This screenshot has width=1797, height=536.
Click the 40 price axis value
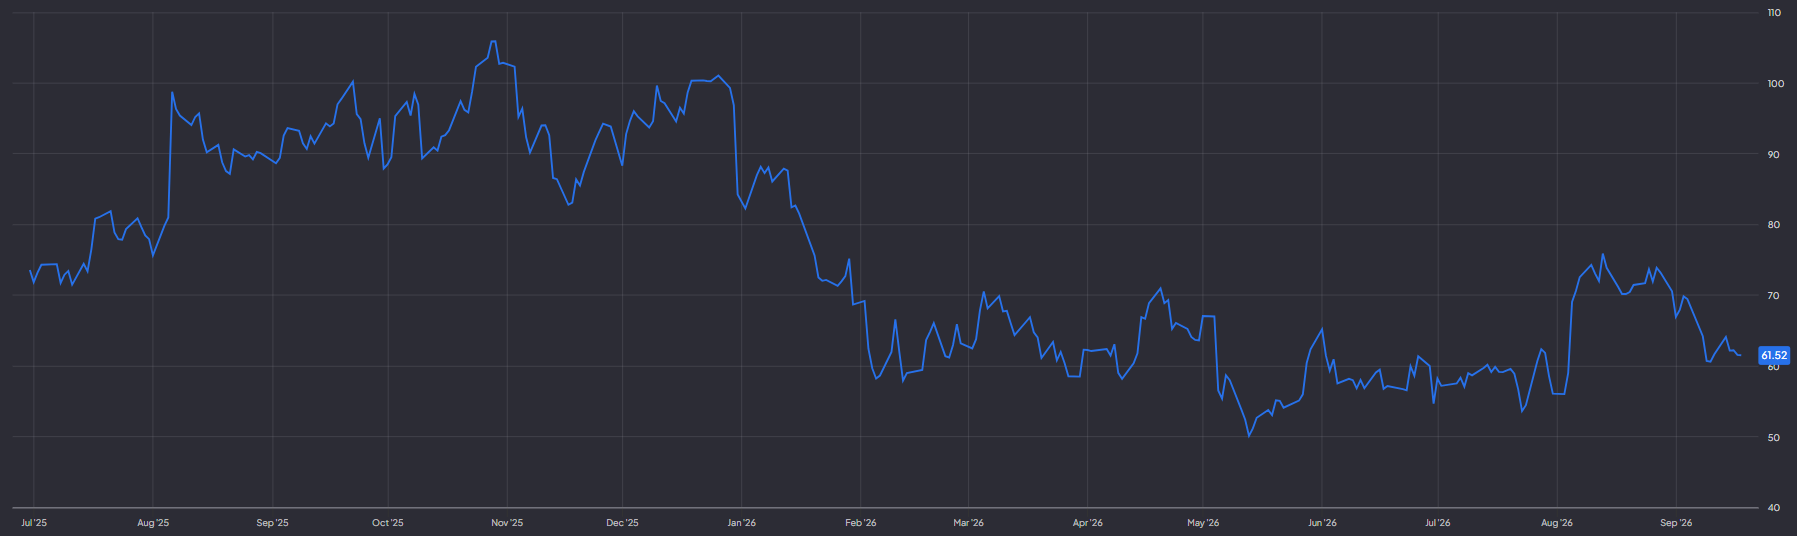point(1774,508)
